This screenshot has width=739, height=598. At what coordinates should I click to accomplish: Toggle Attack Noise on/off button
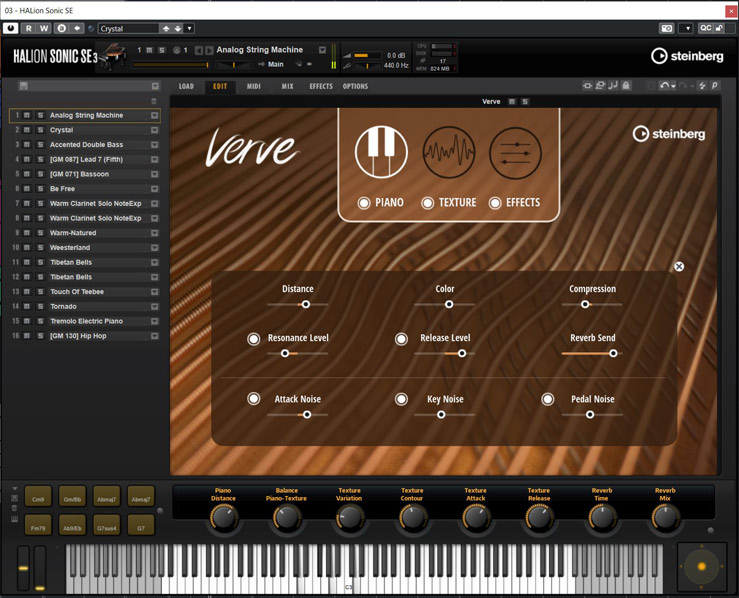(254, 399)
